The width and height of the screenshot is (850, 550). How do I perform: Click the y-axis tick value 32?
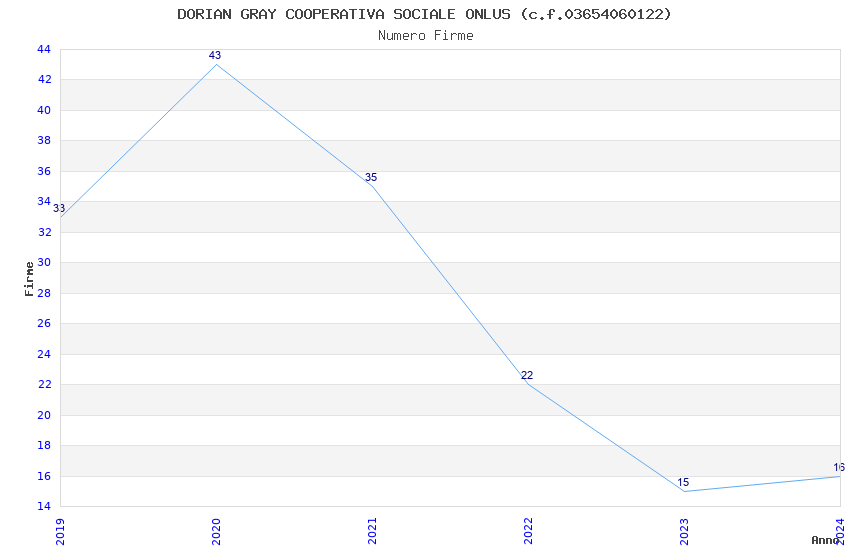point(44,232)
